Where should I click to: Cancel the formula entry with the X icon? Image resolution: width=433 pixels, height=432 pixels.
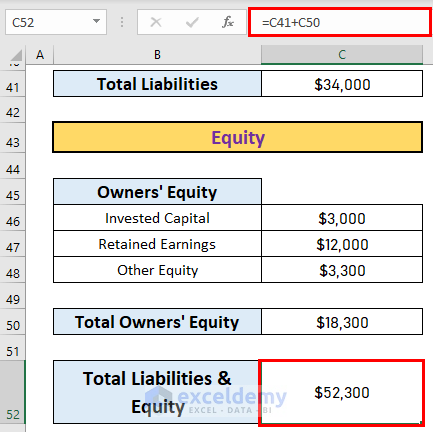coord(156,22)
